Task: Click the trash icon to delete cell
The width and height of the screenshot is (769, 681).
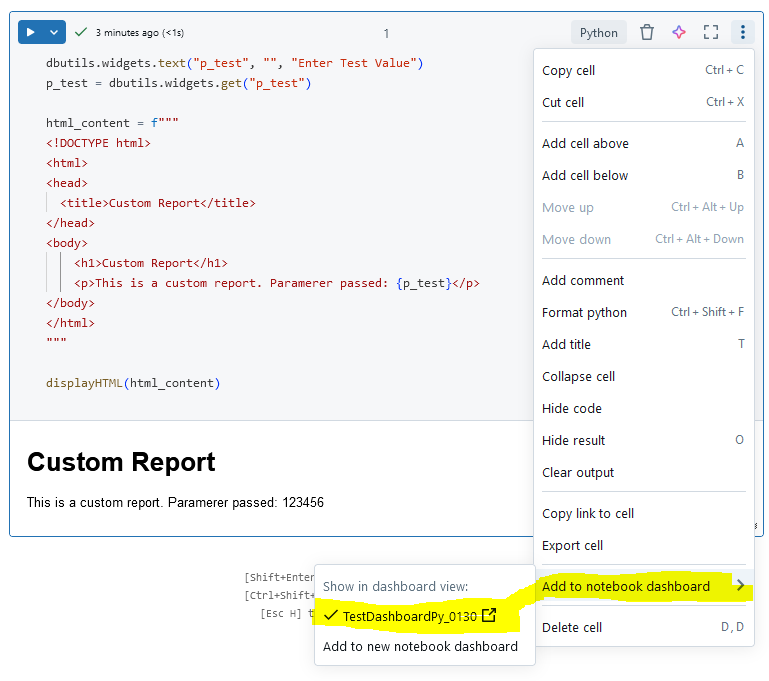Action: 647,32
